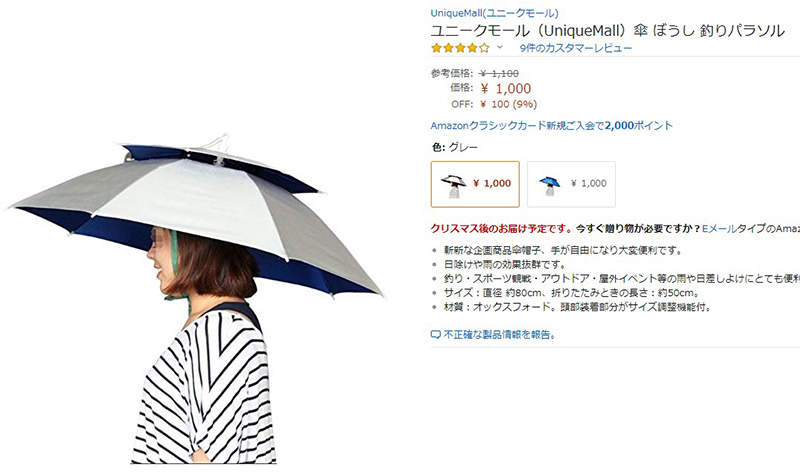Image resolution: width=800 pixels, height=476 pixels.
Task: Click the speech bubble report icon
Action: (435, 335)
